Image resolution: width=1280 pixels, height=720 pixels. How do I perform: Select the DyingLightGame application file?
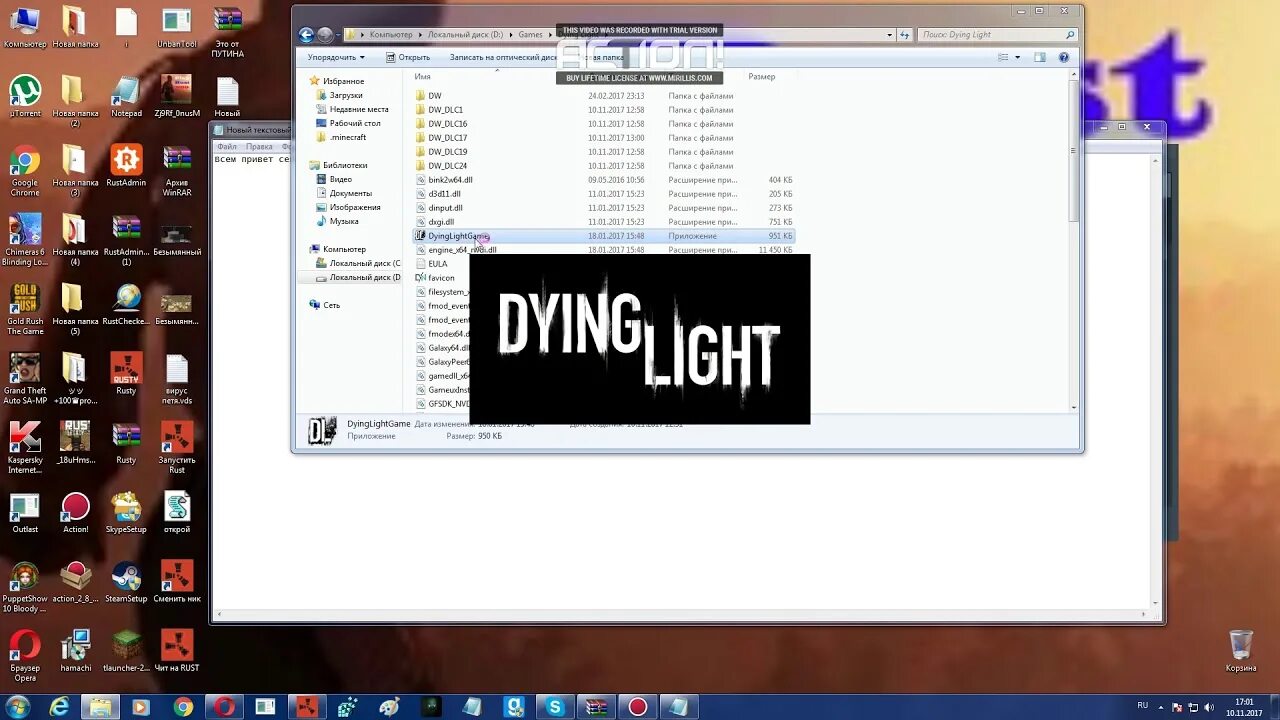click(x=605, y=236)
